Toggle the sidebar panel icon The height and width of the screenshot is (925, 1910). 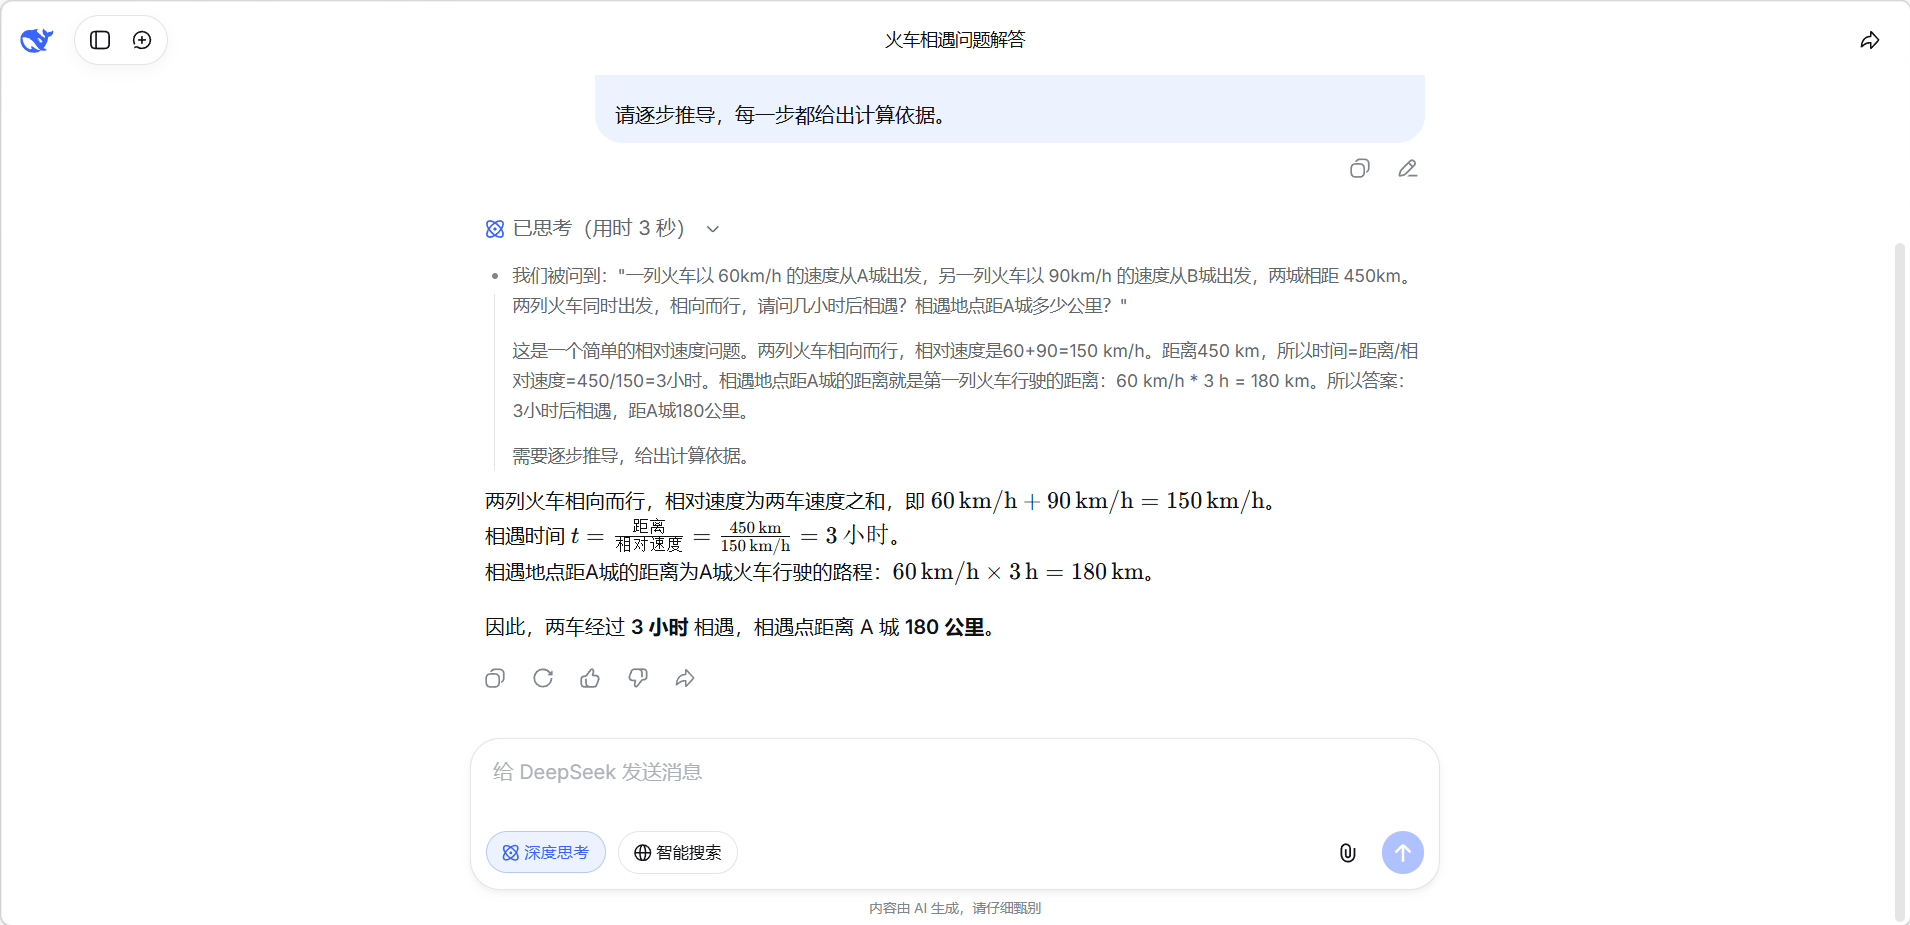click(x=100, y=40)
